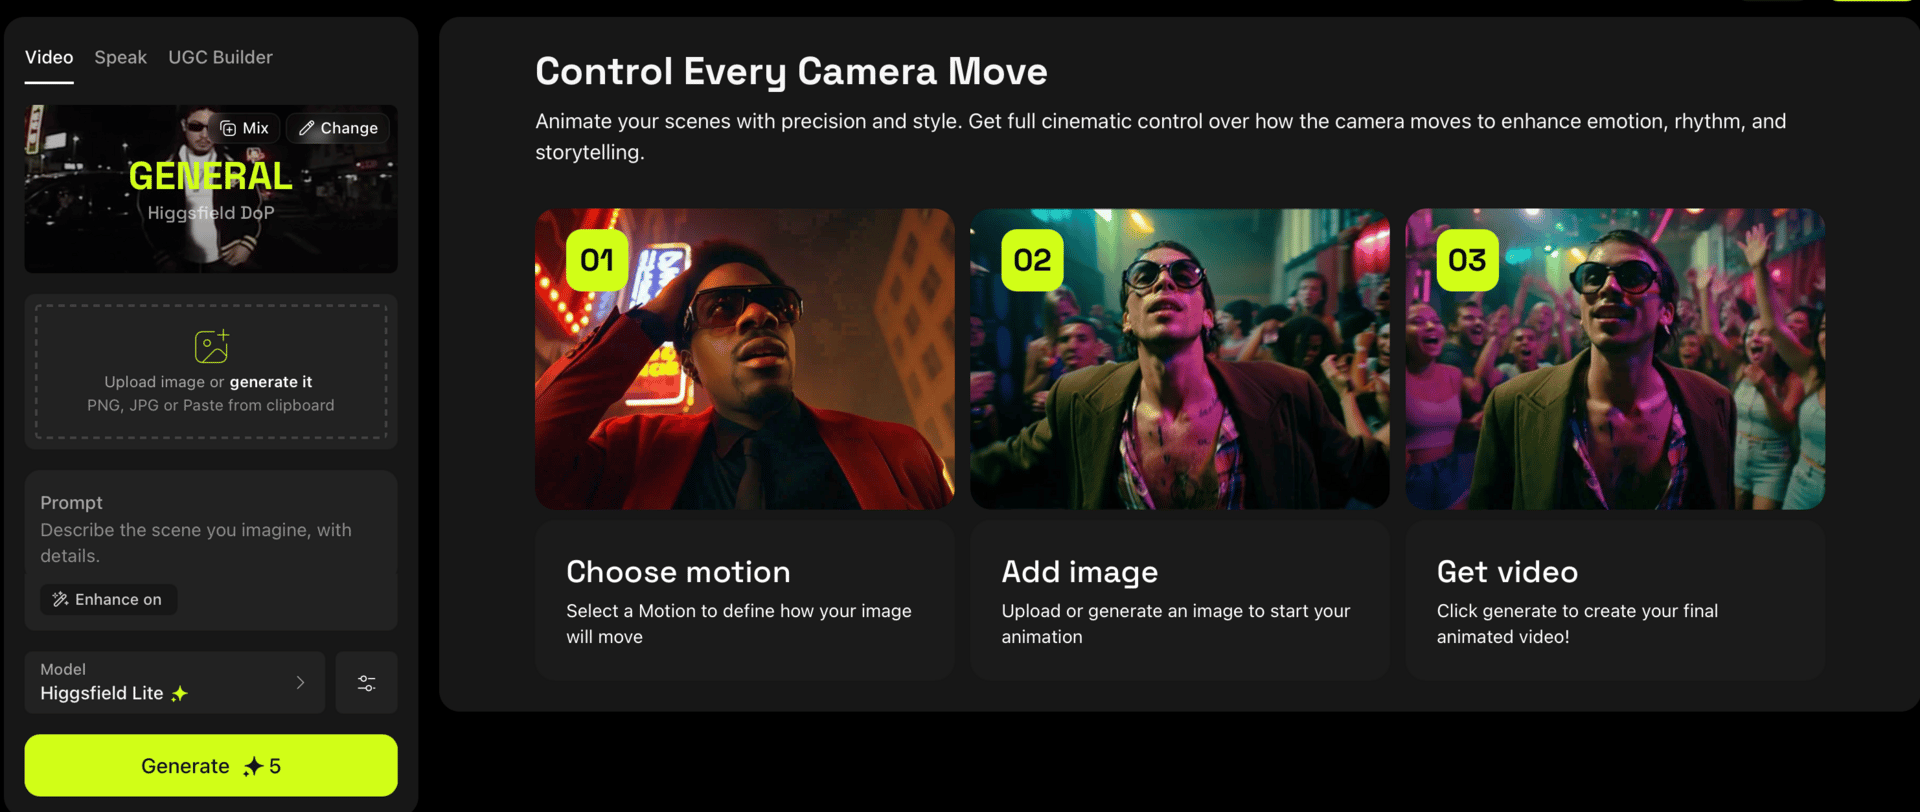Select the GENERAL Higgsfield DoP preset thumbnail
Screen dimensions: 1920x812
click(211, 189)
